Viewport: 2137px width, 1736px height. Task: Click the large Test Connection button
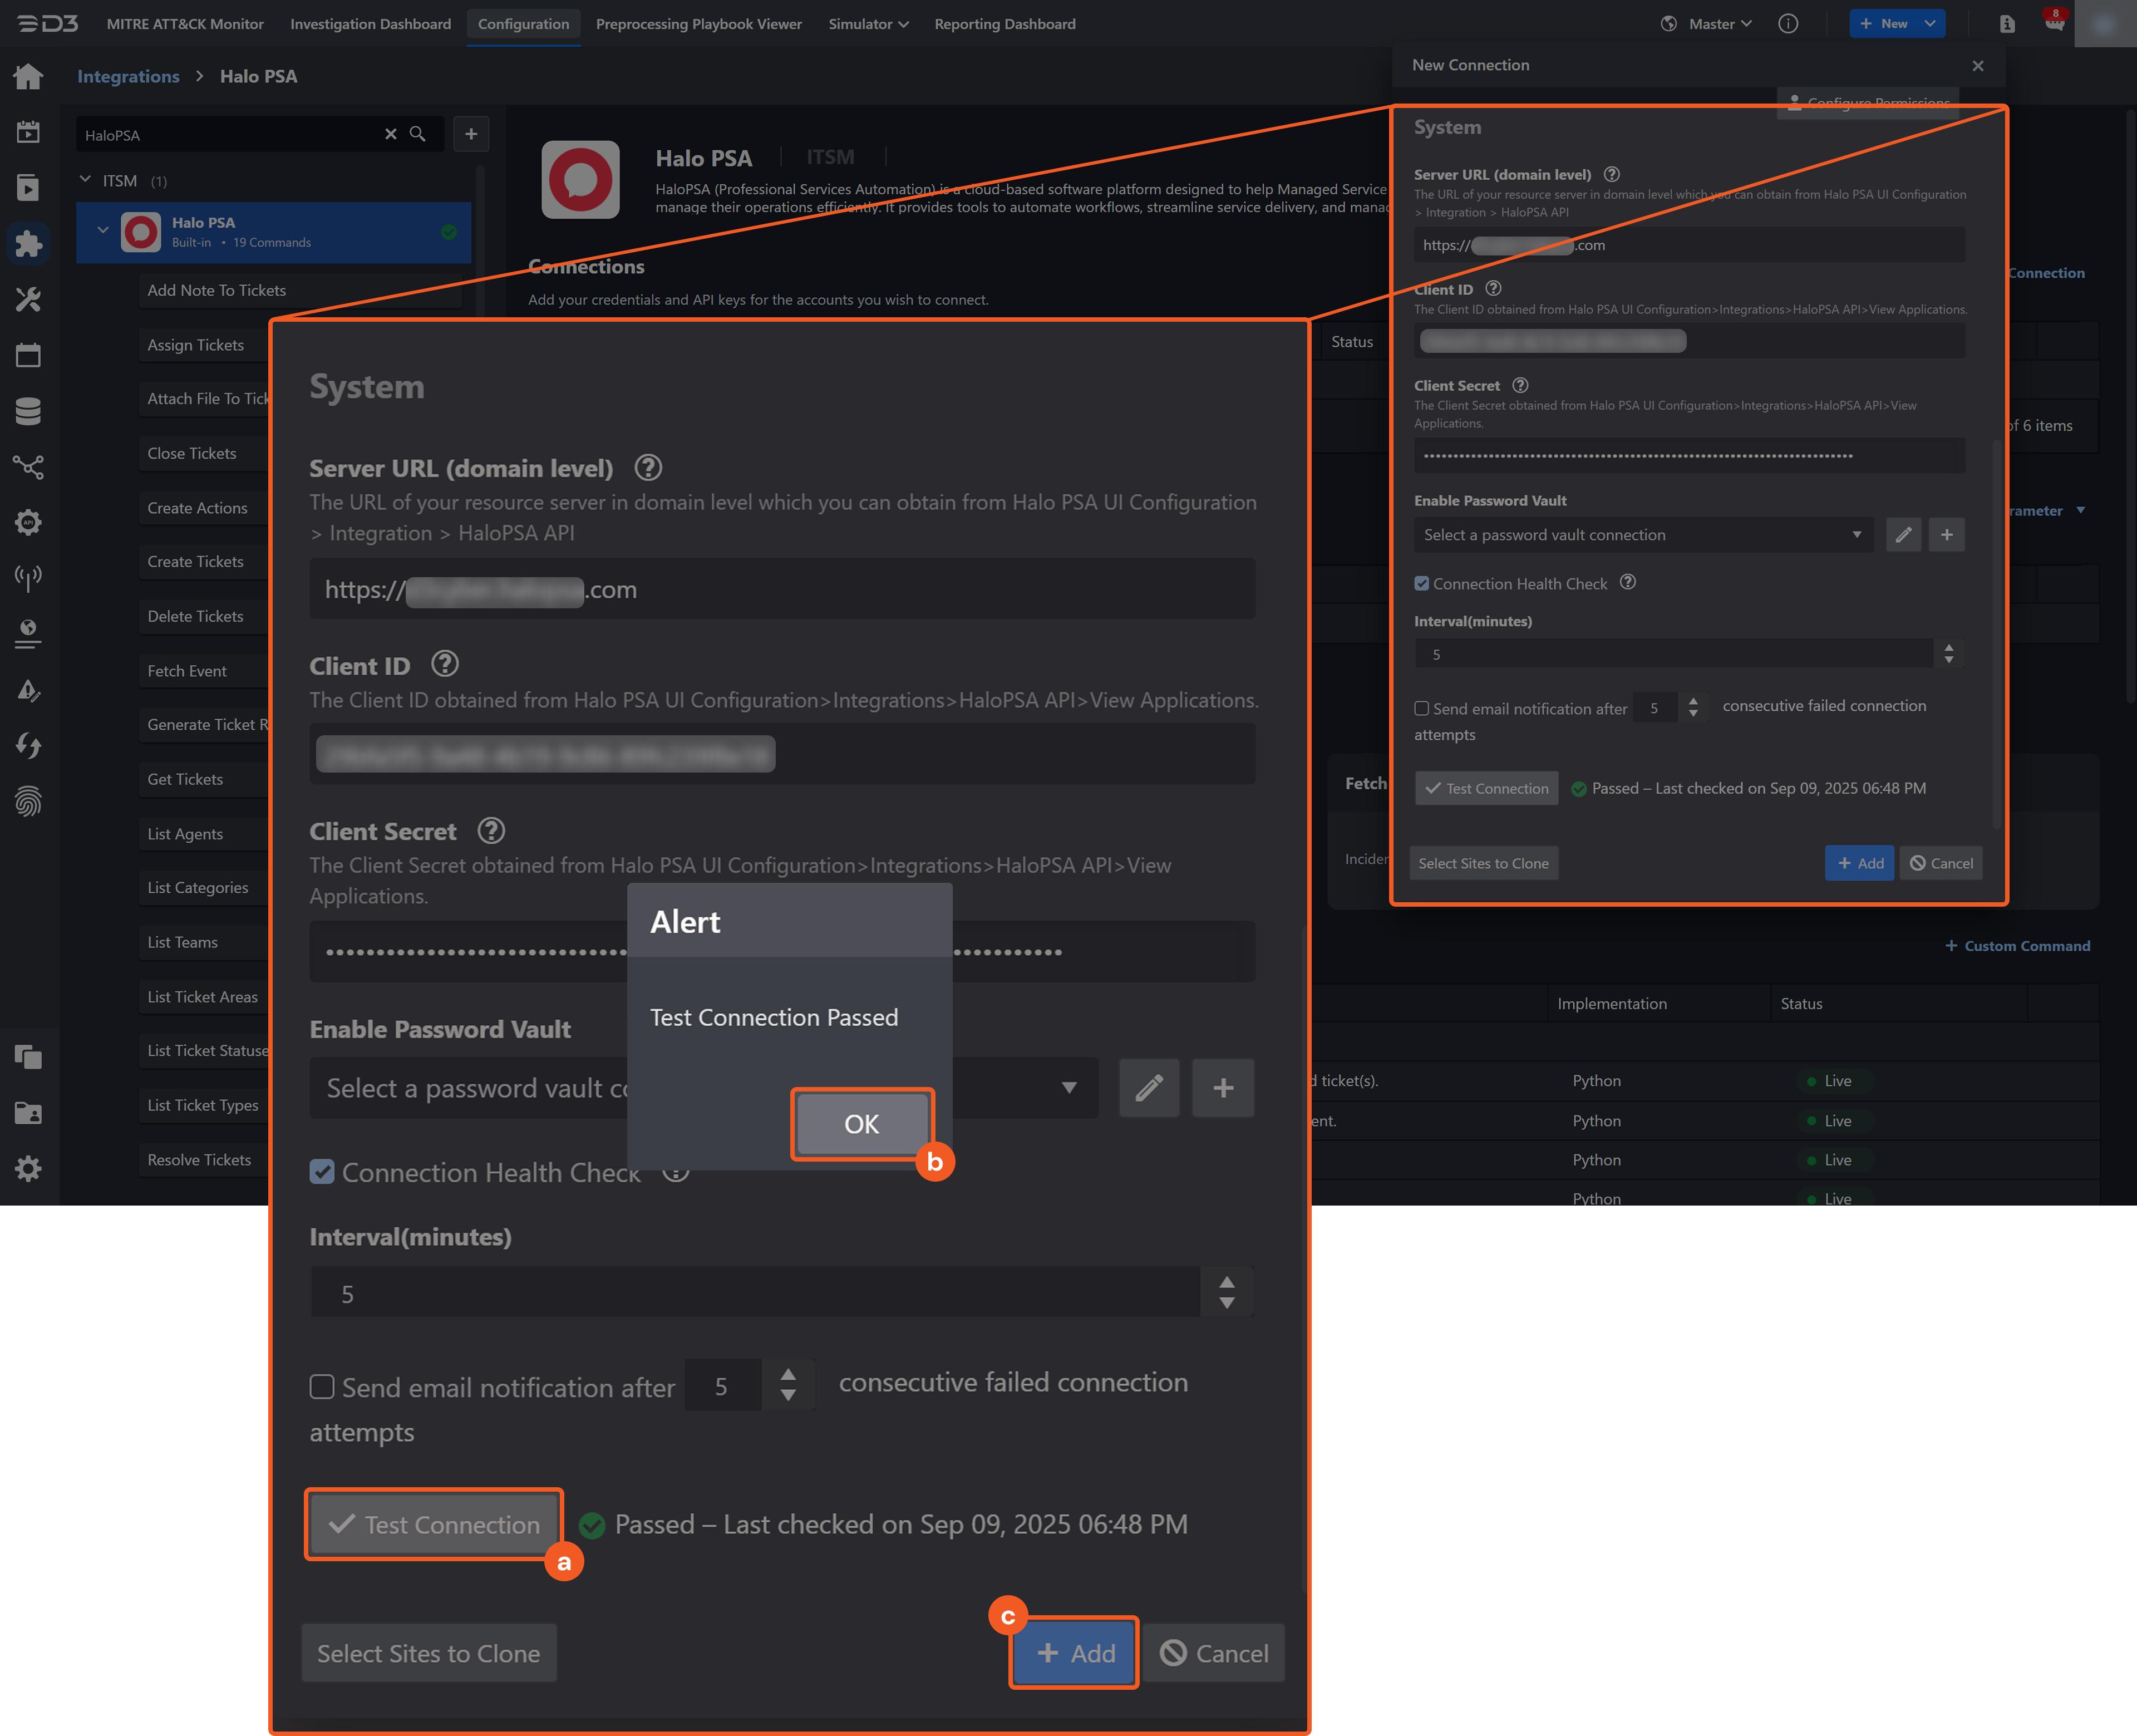coord(434,1524)
